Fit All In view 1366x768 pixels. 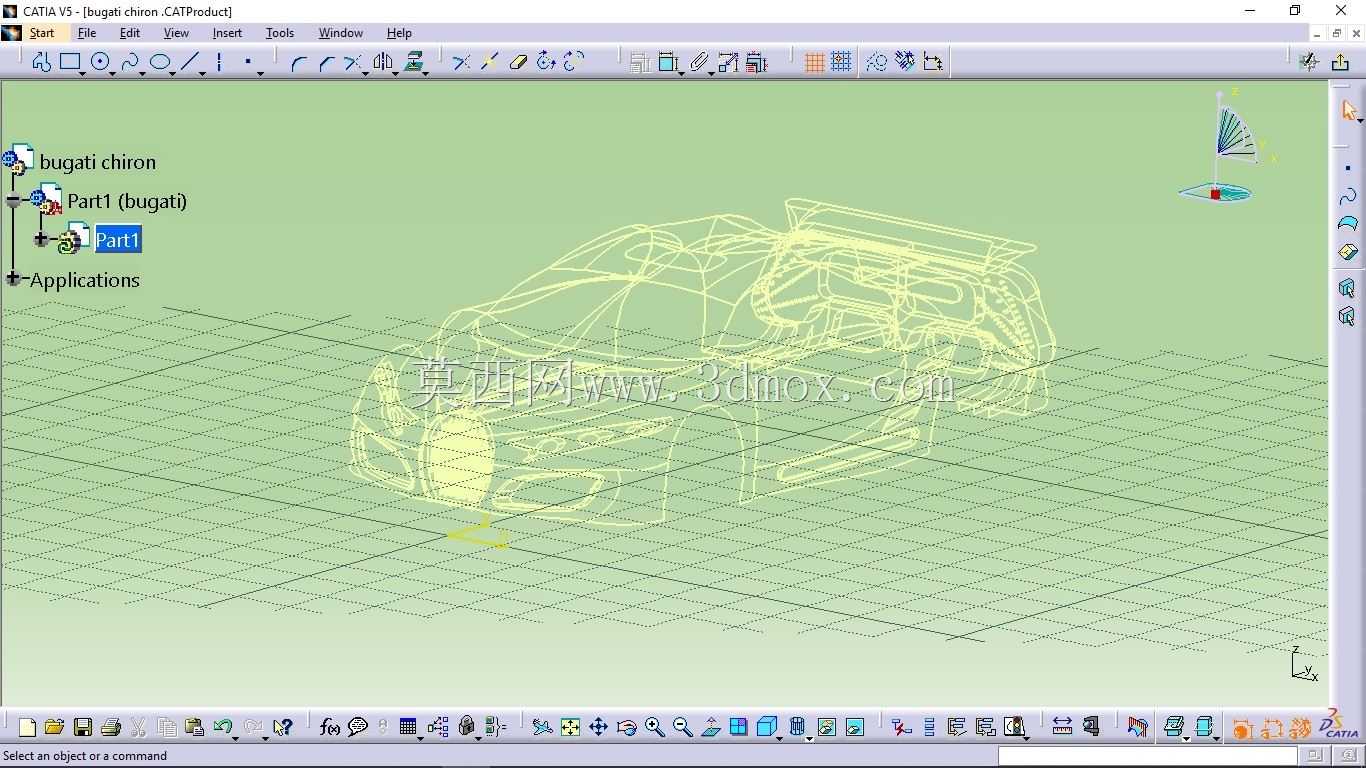(570, 727)
